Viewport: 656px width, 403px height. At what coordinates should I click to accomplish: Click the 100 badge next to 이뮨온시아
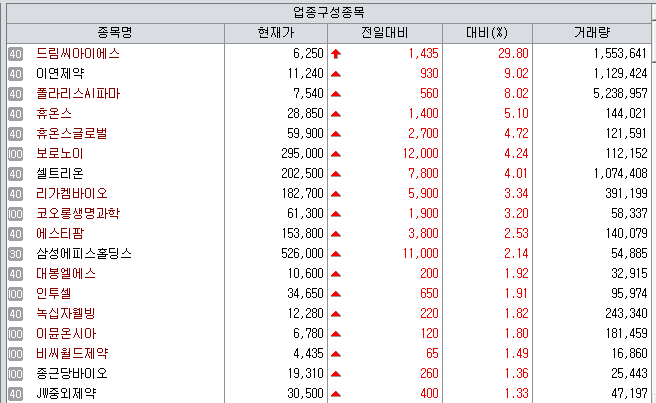pos(15,334)
